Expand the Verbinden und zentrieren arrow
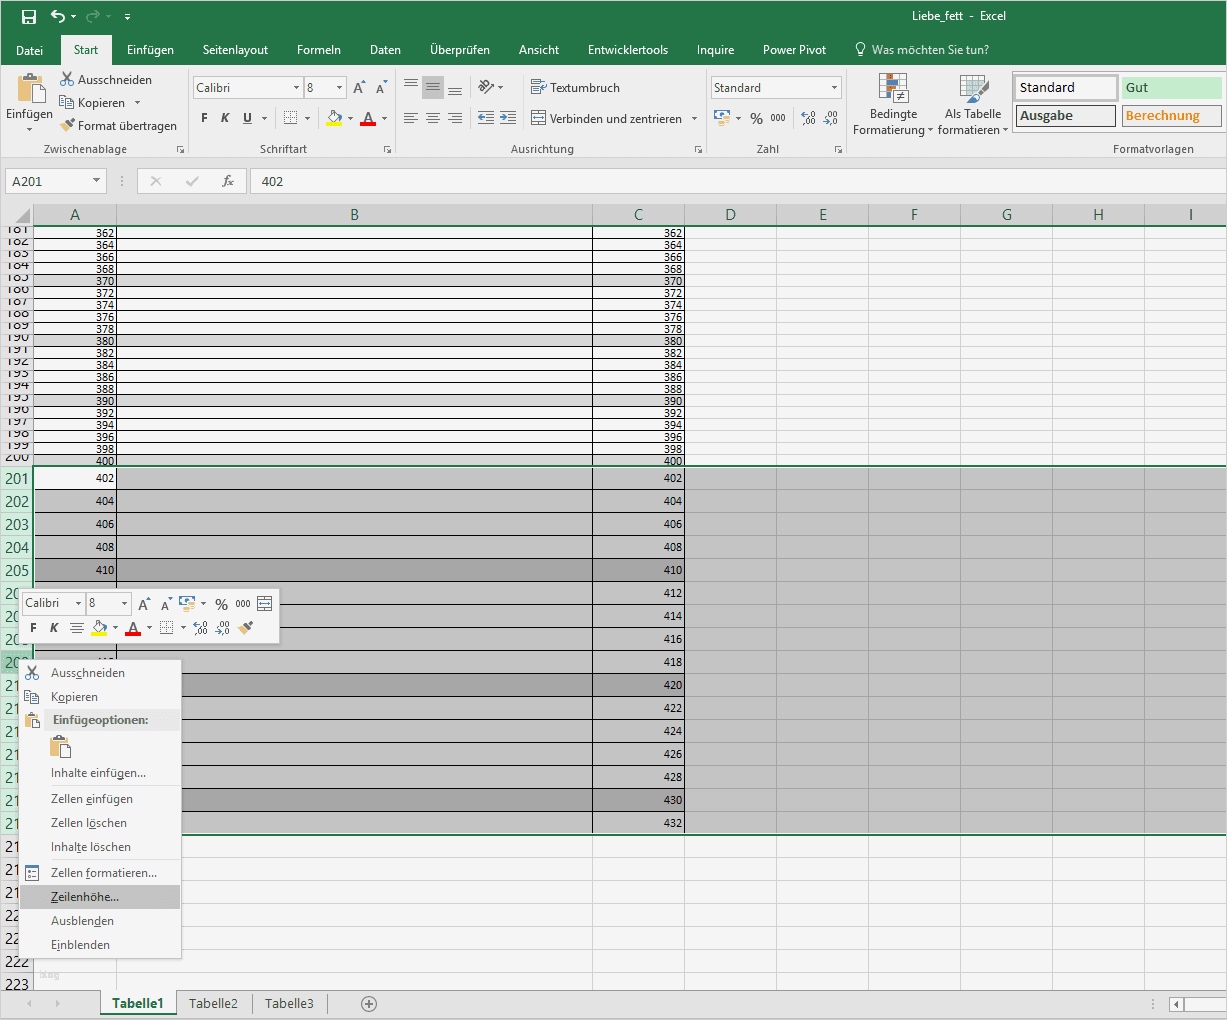The height and width of the screenshot is (1020, 1227). tap(694, 118)
